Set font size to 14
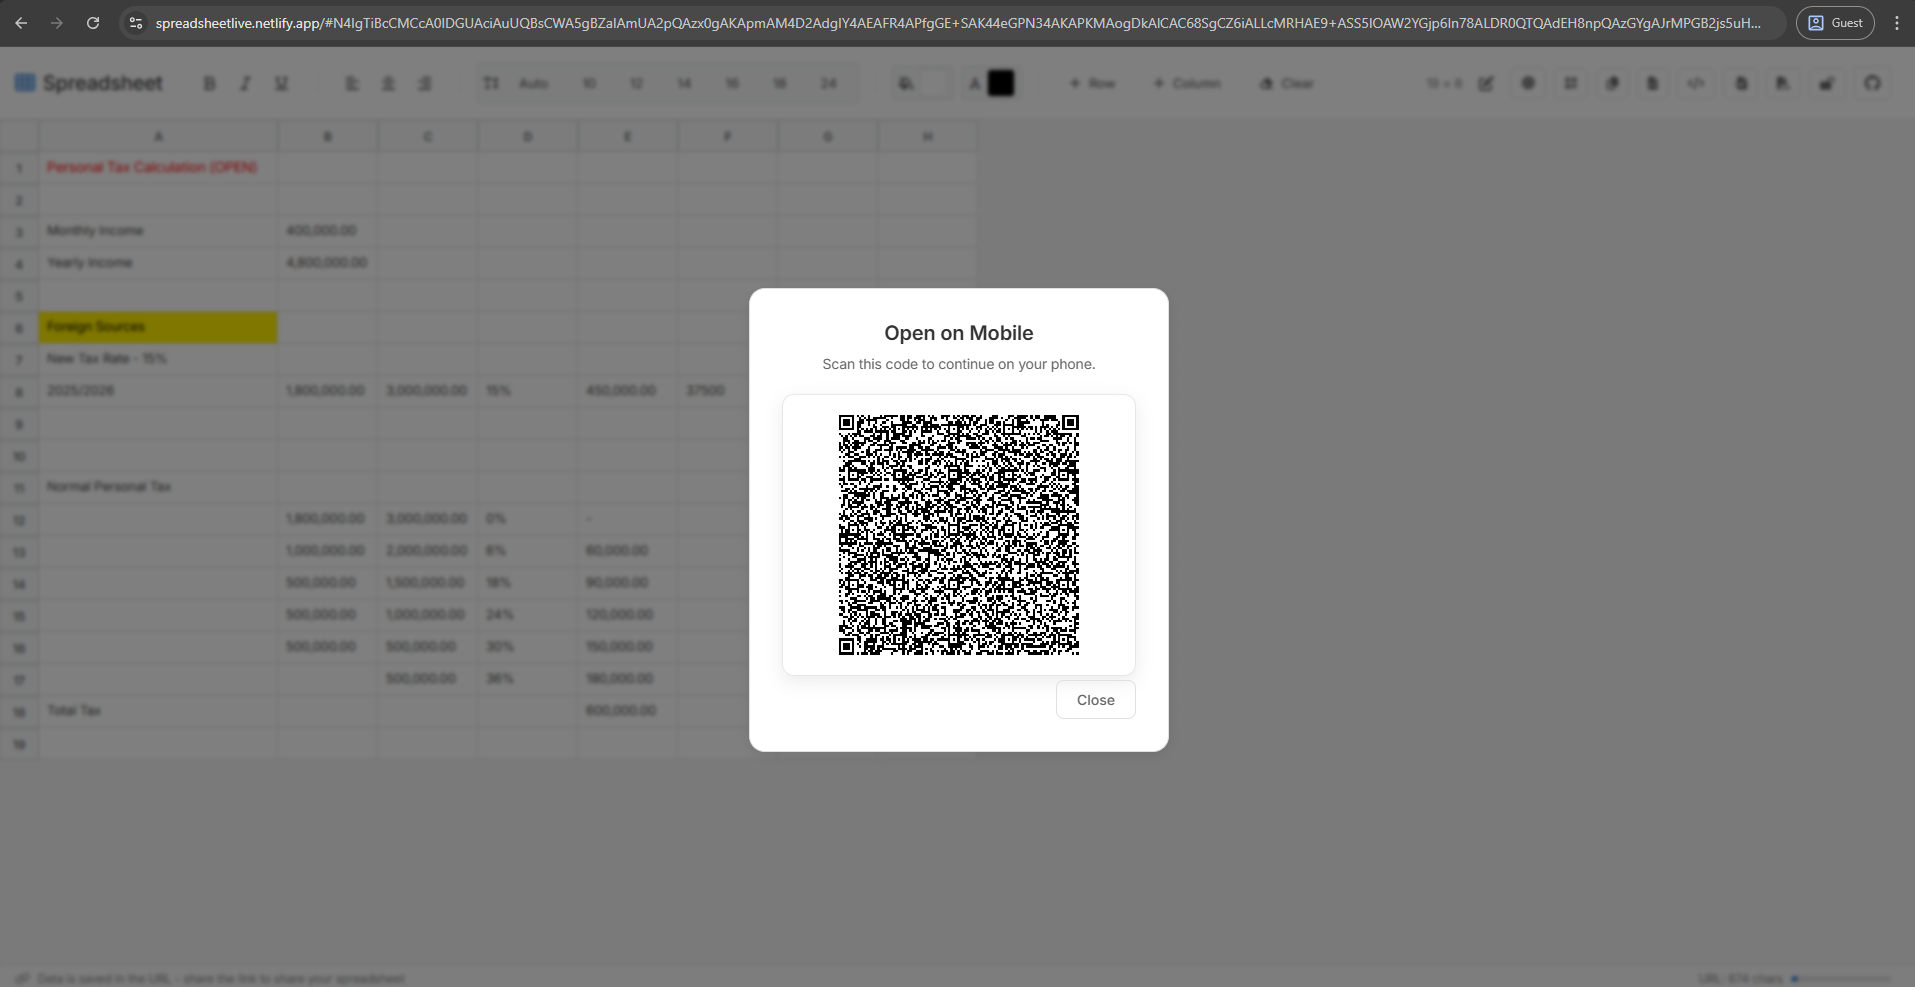 pyautogui.click(x=684, y=84)
